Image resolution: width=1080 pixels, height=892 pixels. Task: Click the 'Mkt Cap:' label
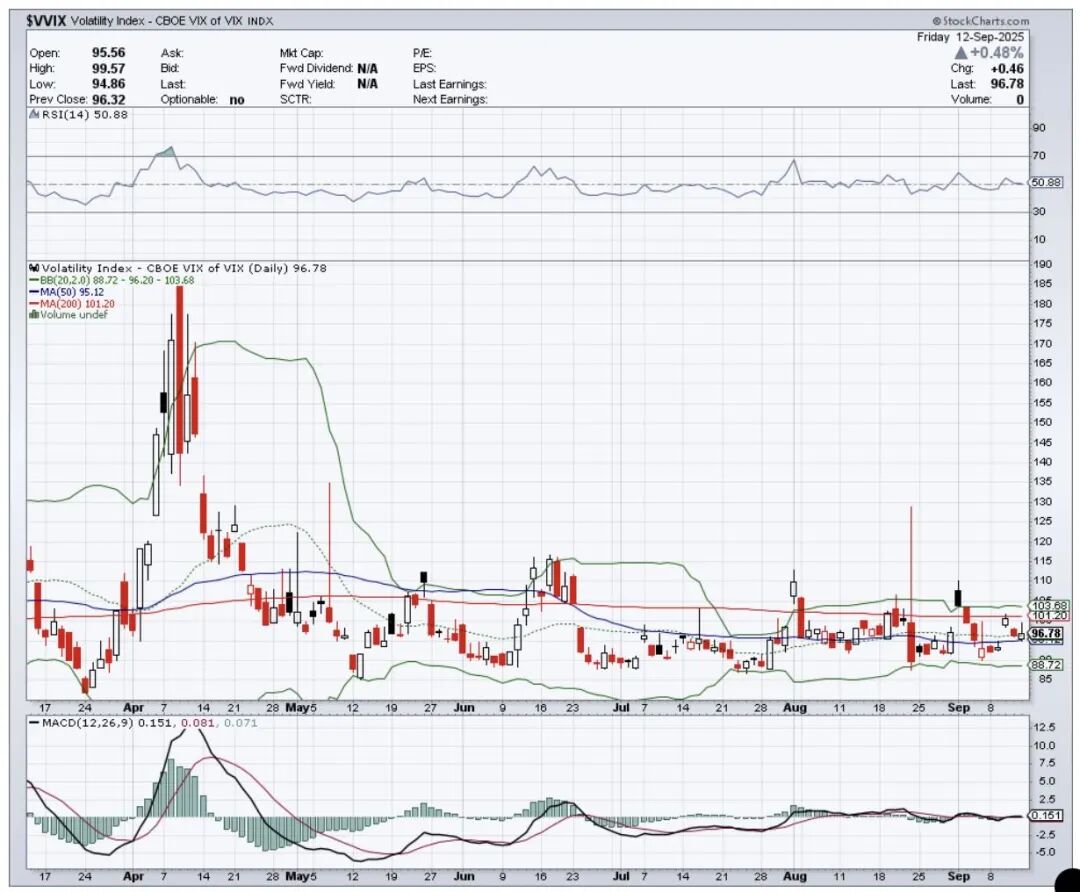click(x=301, y=53)
